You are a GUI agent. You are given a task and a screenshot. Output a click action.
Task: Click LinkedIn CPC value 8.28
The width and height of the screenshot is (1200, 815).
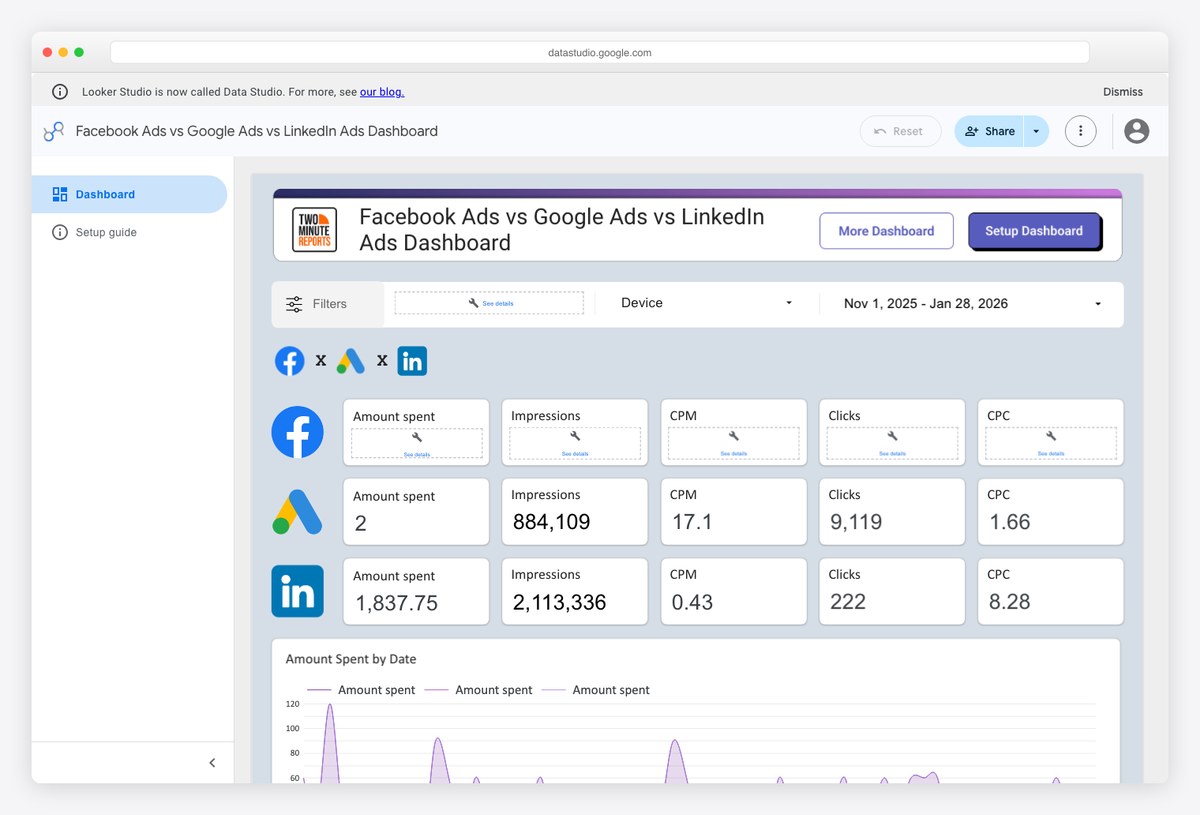tap(1009, 602)
